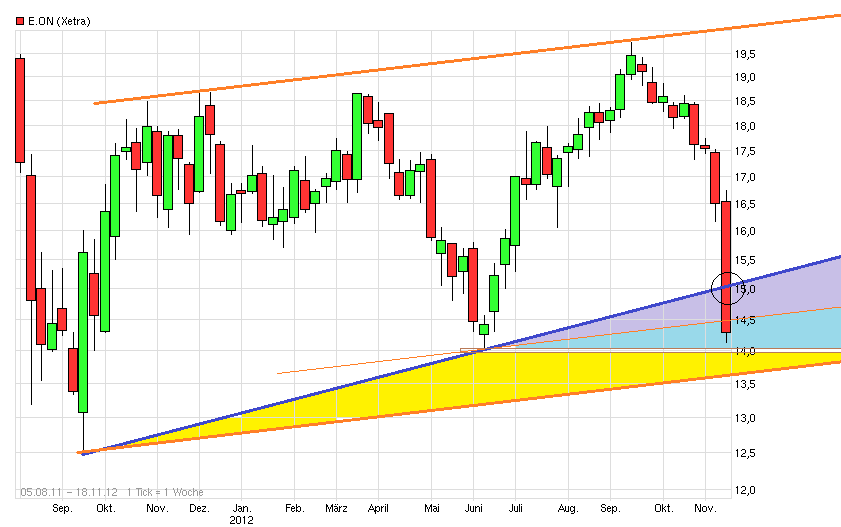Screen dimensions: 841x527
Task: Click the Sep. label at axis start
Action: pos(62,508)
